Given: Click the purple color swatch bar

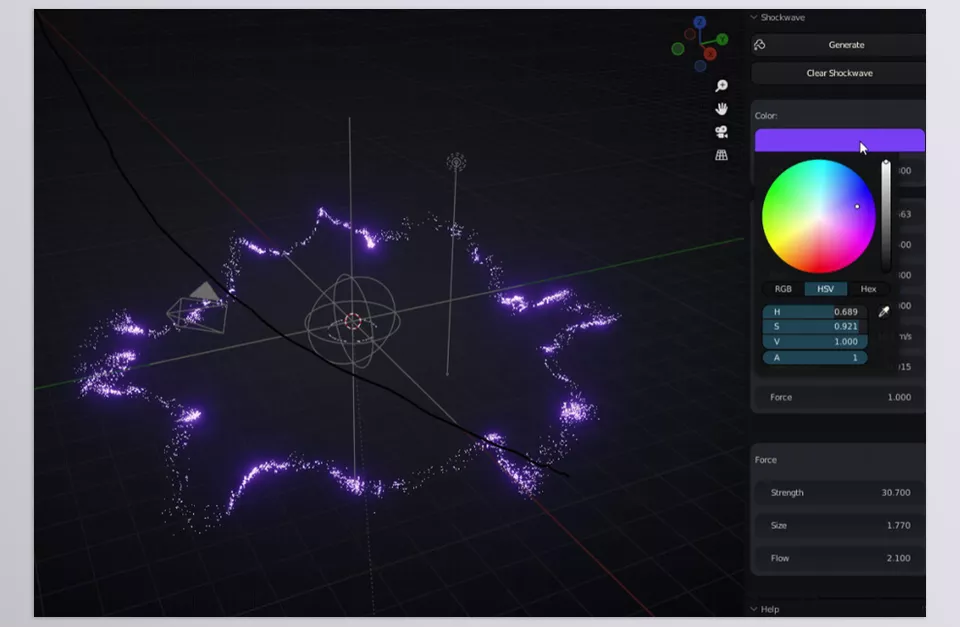Looking at the screenshot, I should coord(838,140).
